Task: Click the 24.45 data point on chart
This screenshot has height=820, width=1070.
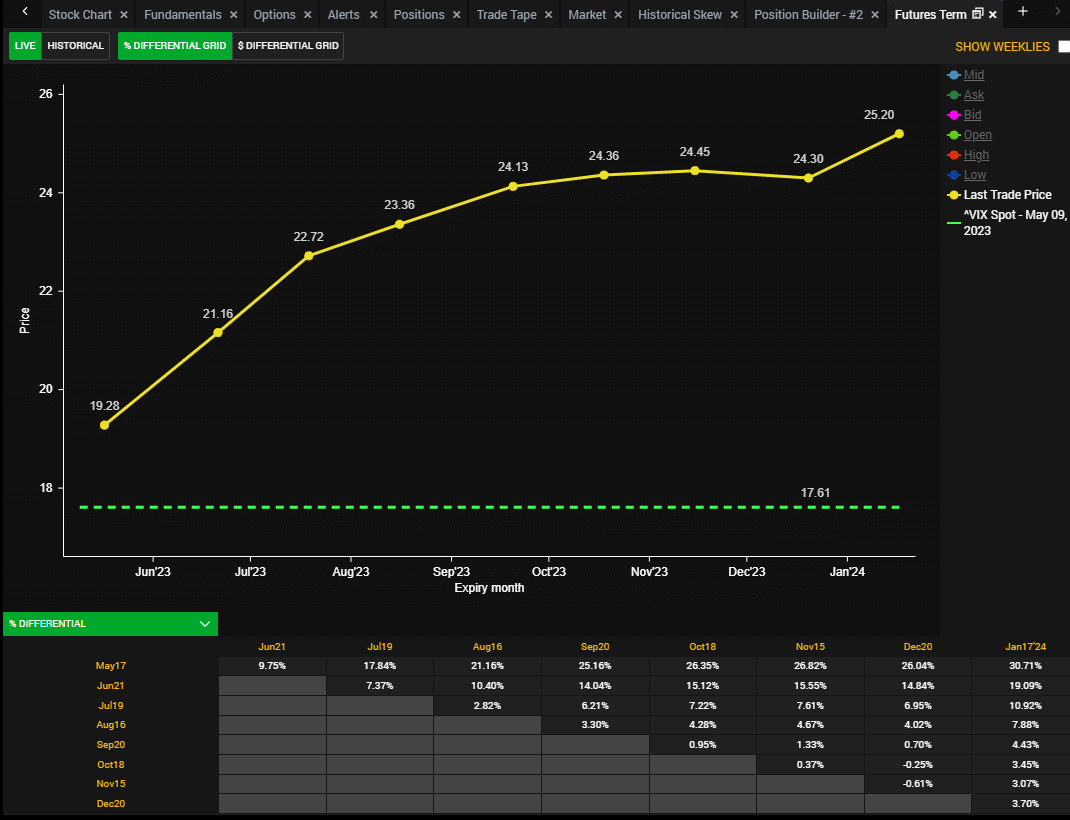Action: point(695,171)
